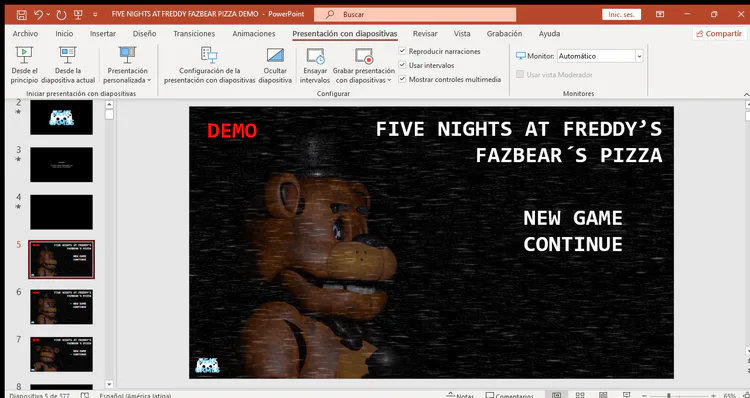The height and width of the screenshot is (398, 750).
Task: Open Ribbon display options icon
Action: (660, 14)
